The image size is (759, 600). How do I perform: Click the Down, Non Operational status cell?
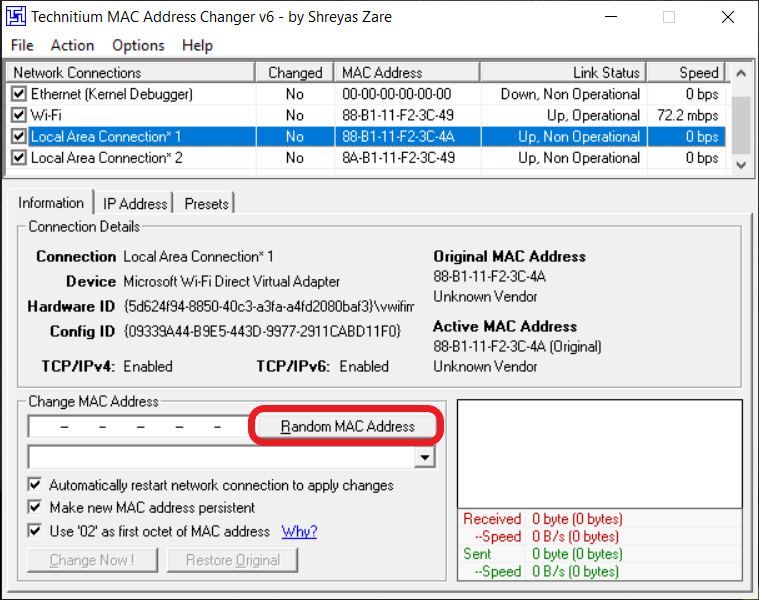(570, 94)
